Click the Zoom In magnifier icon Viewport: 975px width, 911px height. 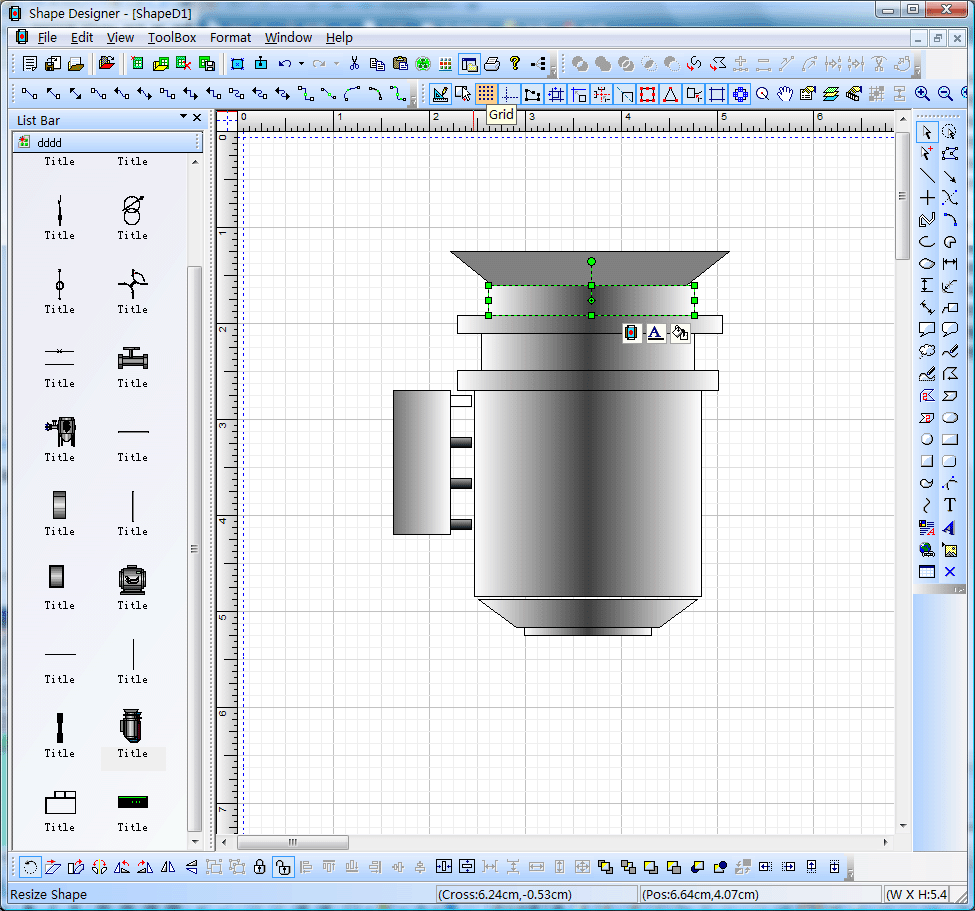click(922, 94)
